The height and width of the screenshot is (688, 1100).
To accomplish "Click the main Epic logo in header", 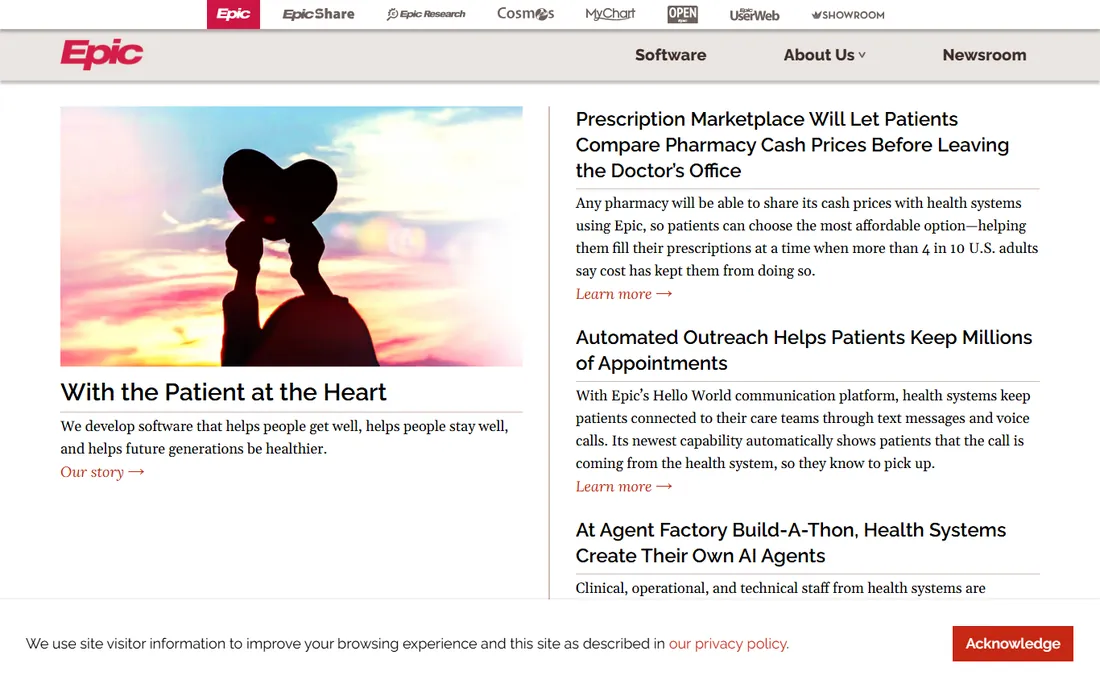I will pos(102,54).
